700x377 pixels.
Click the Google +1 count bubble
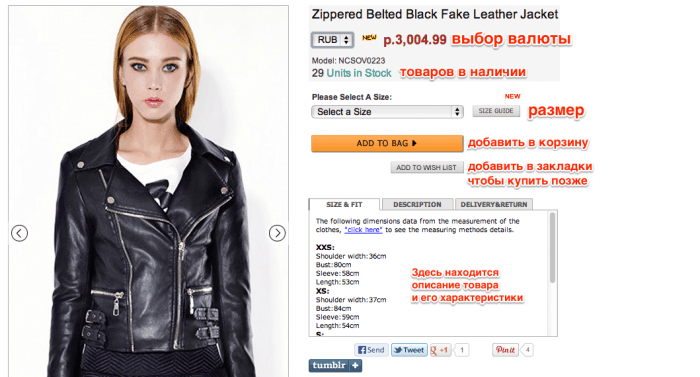[x=462, y=350]
